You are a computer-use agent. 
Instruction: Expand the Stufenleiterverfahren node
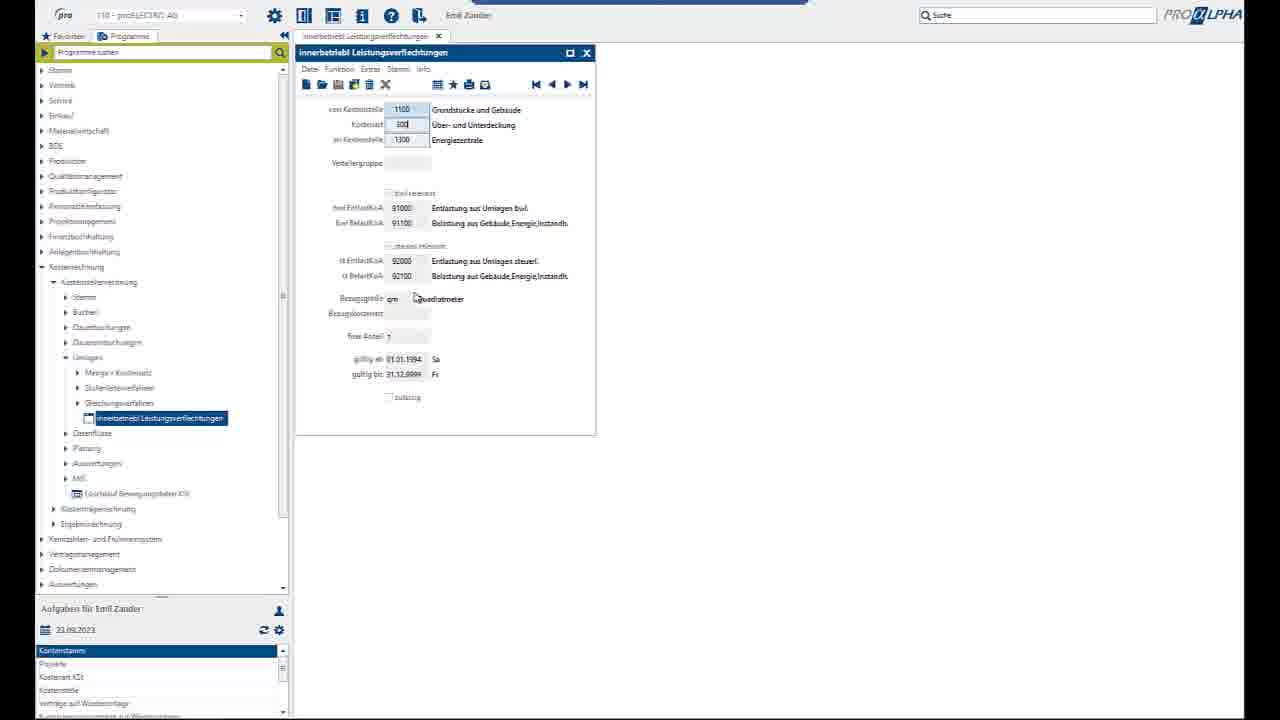[x=77, y=388]
